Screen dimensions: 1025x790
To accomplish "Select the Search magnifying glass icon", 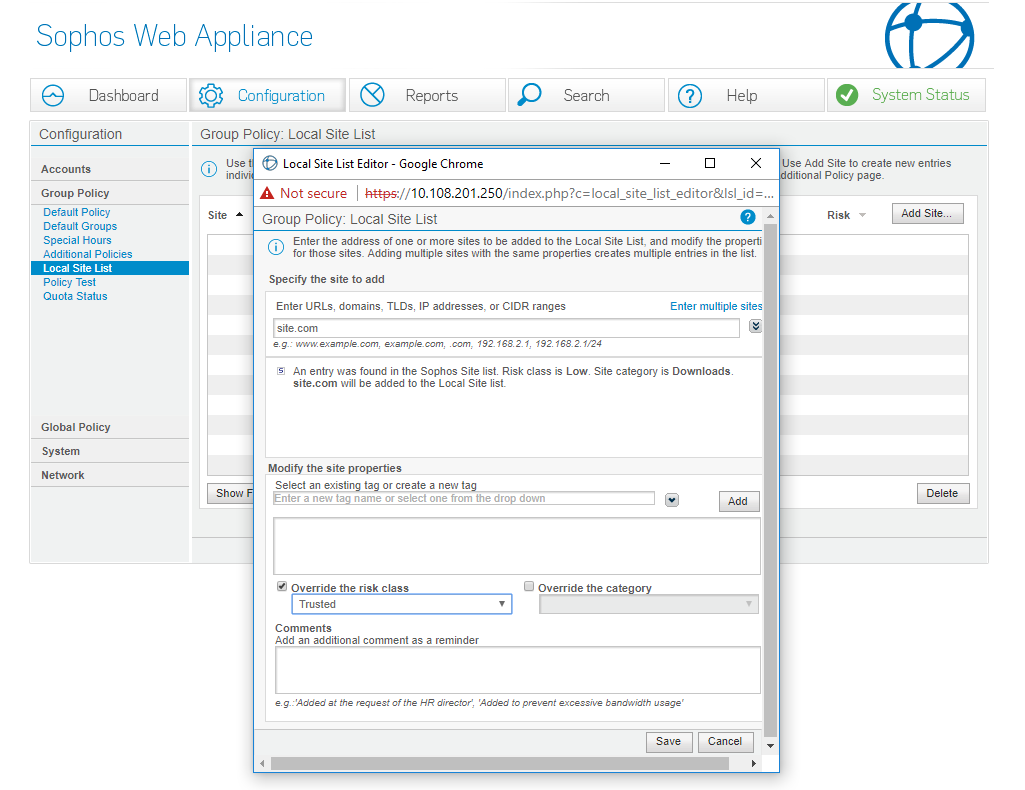I will (x=527, y=96).
